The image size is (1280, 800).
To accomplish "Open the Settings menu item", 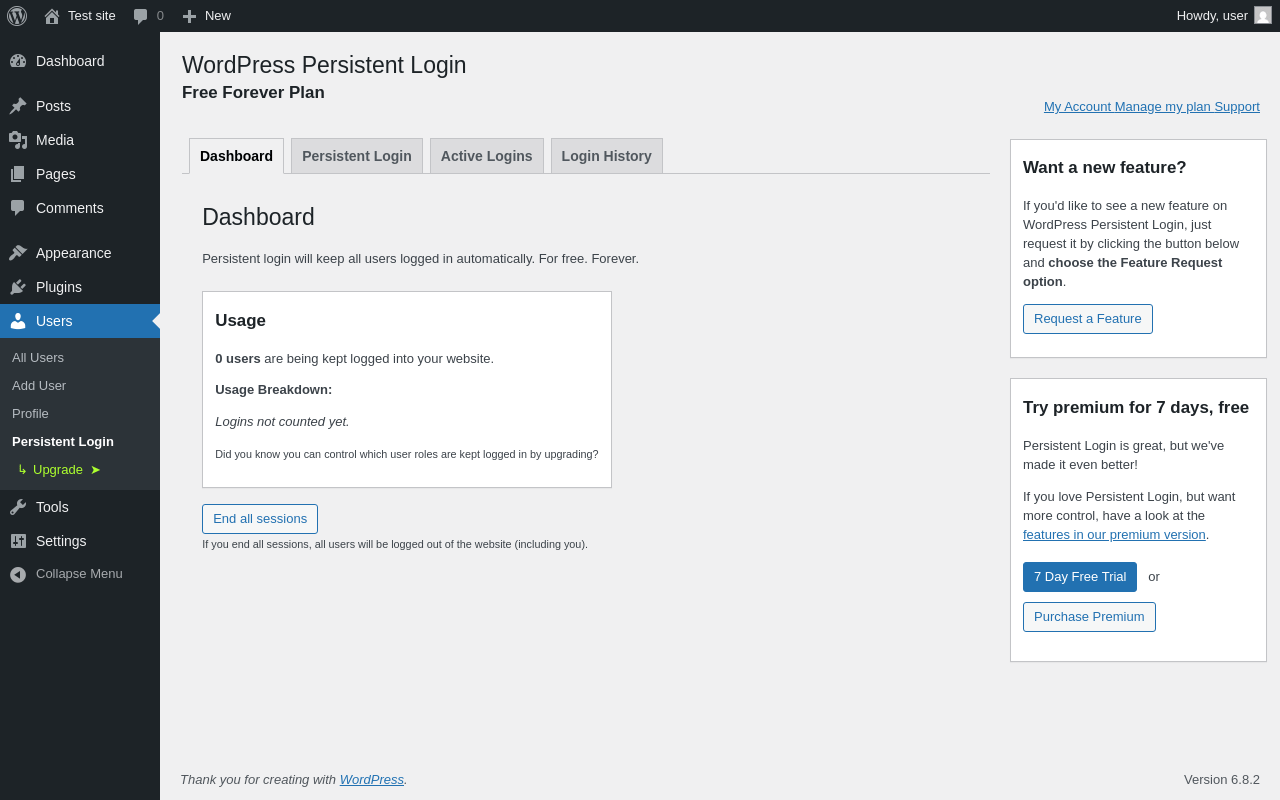I will tap(61, 541).
